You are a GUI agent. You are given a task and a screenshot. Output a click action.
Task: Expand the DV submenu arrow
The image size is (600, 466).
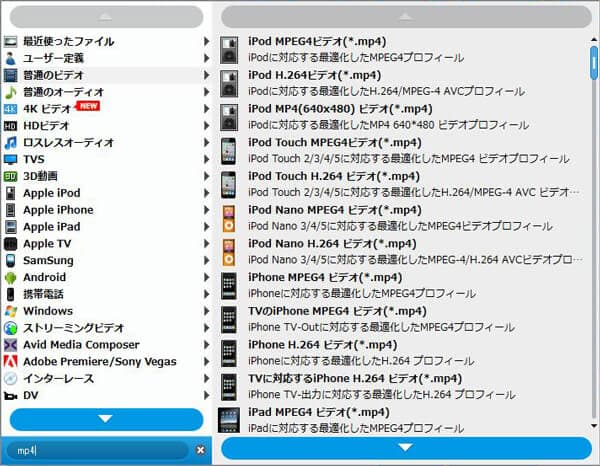206,395
